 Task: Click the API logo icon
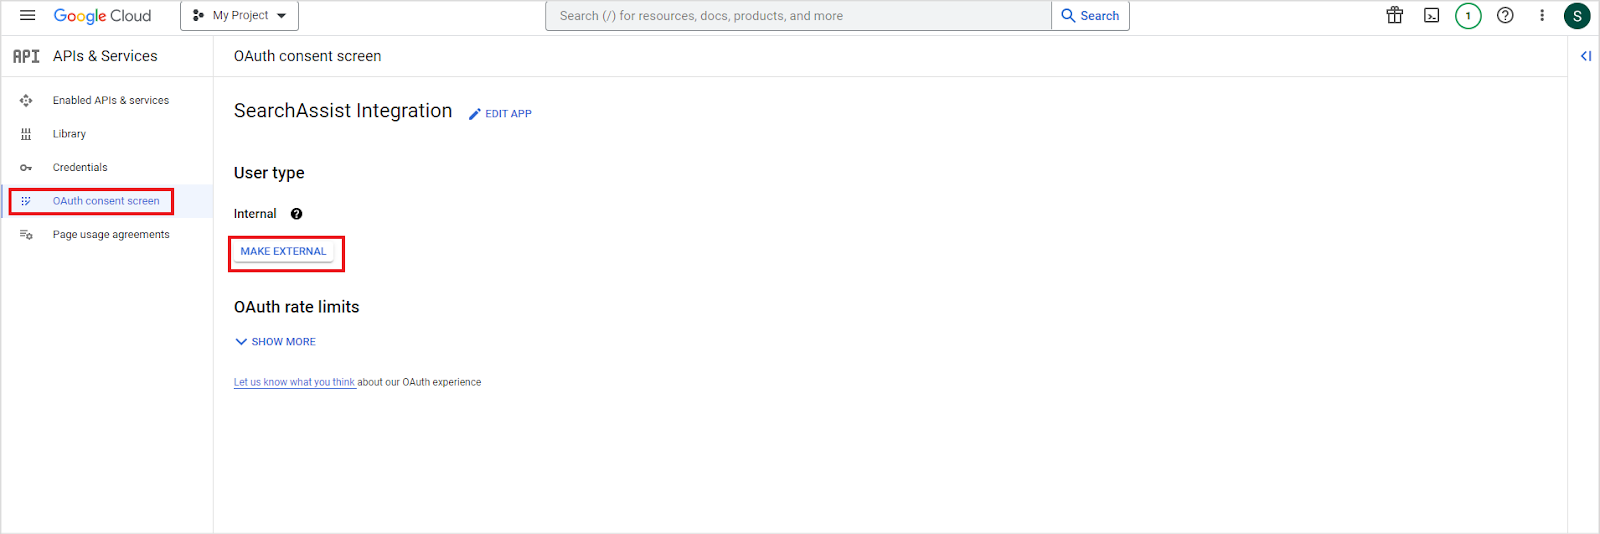coord(26,56)
